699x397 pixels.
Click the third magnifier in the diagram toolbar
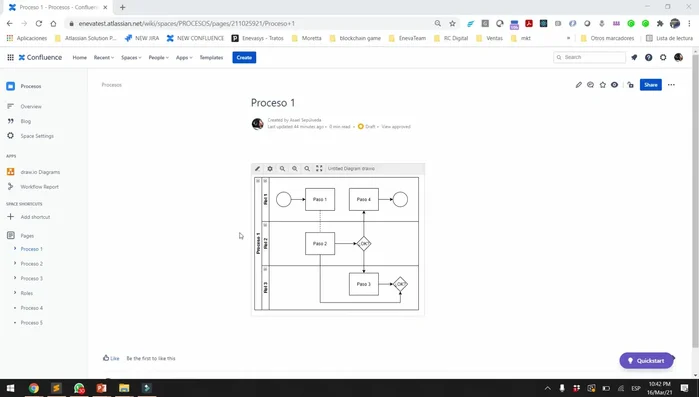pyautogui.click(x=307, y=168)
